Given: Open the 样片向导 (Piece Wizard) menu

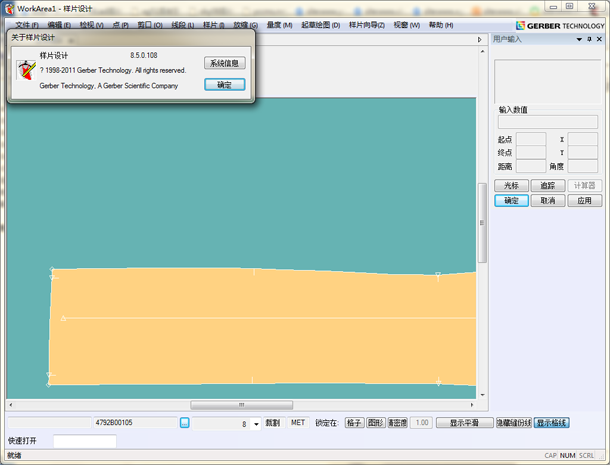Looking at the screenshot, I should (x=366, y=25).
